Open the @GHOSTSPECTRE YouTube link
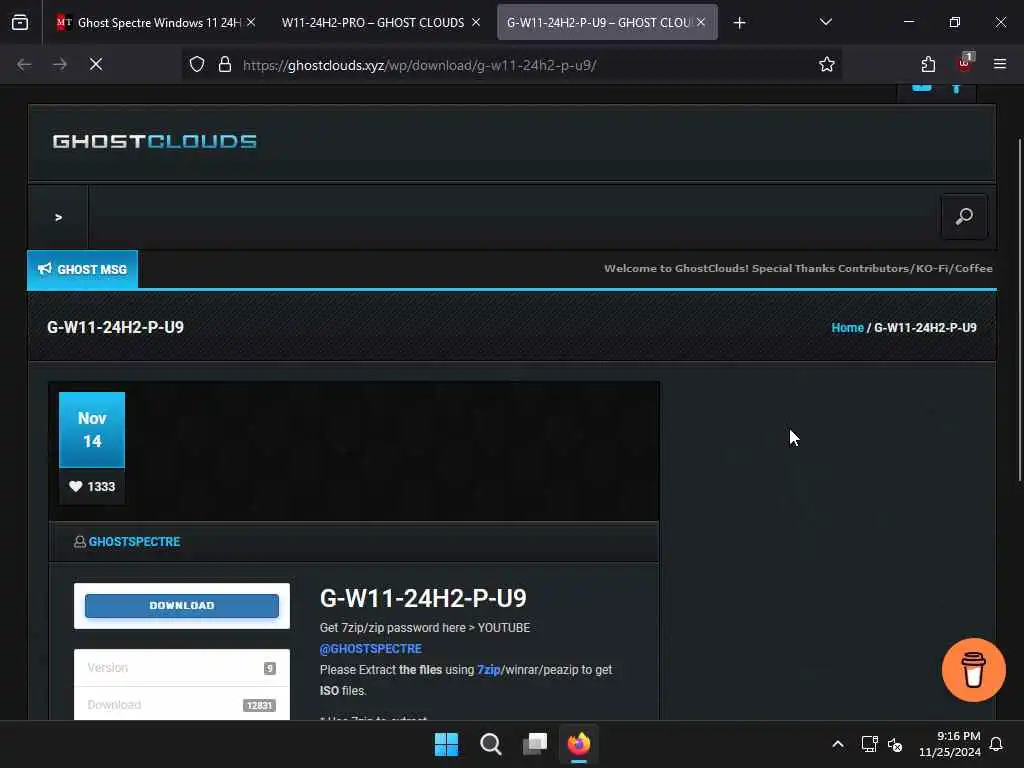This screenshot has height=768, width=1024. point(370,648)
